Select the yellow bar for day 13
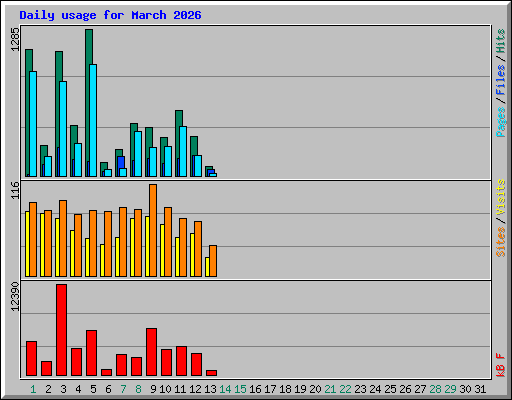 click(207, 267)
